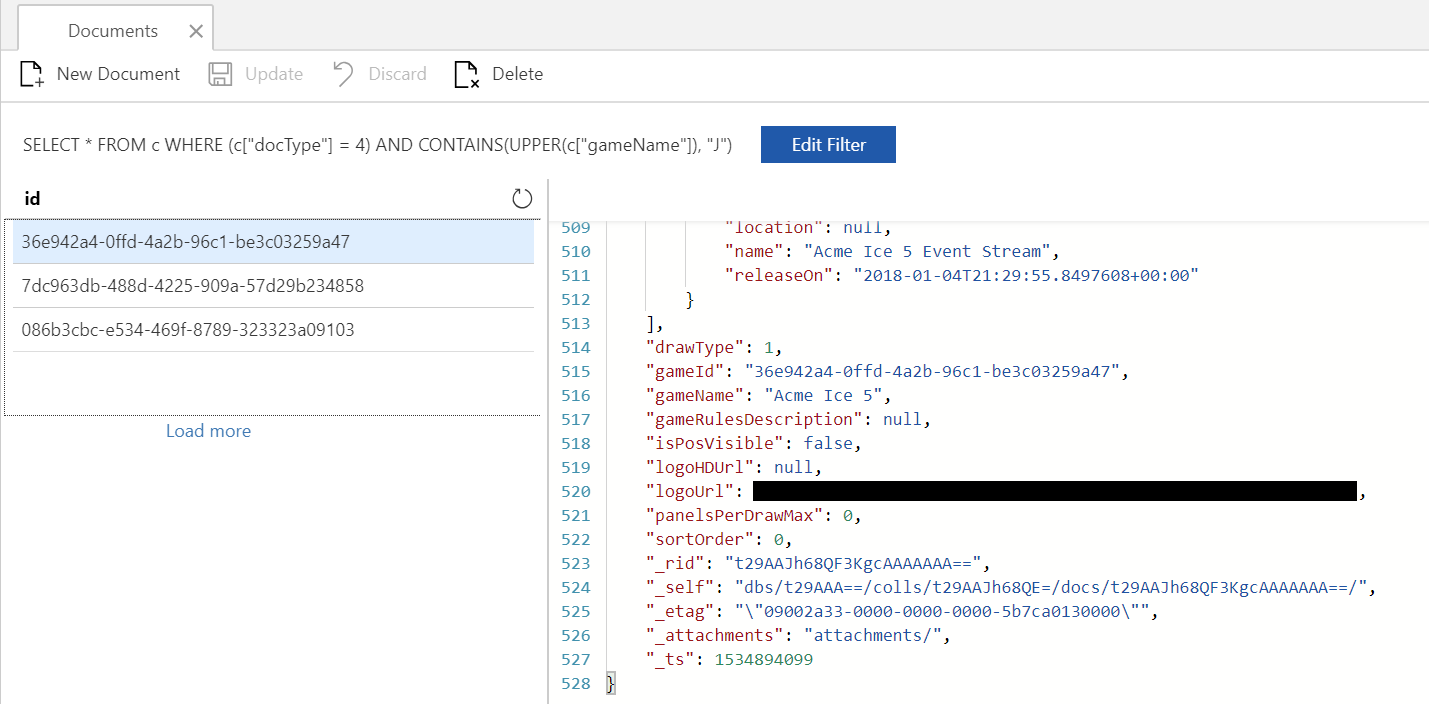Click the id column header
Screen dimensions: 1429x704
tap(32, 198)
